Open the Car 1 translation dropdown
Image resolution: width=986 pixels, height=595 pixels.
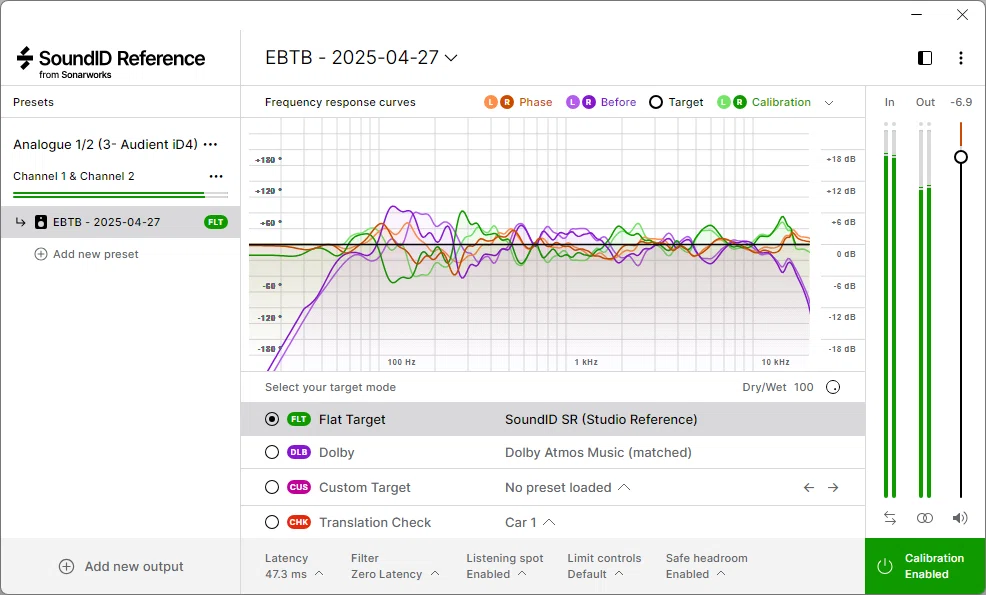pos(529,522)
